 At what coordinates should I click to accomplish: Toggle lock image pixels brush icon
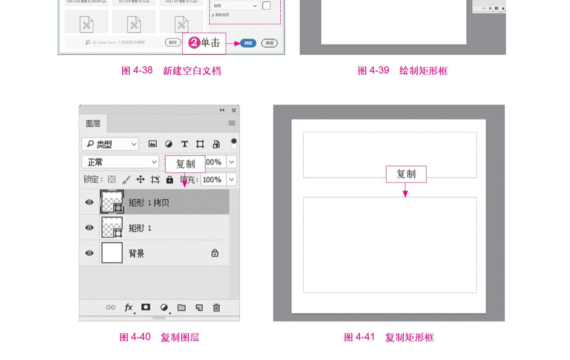(126, 179)
